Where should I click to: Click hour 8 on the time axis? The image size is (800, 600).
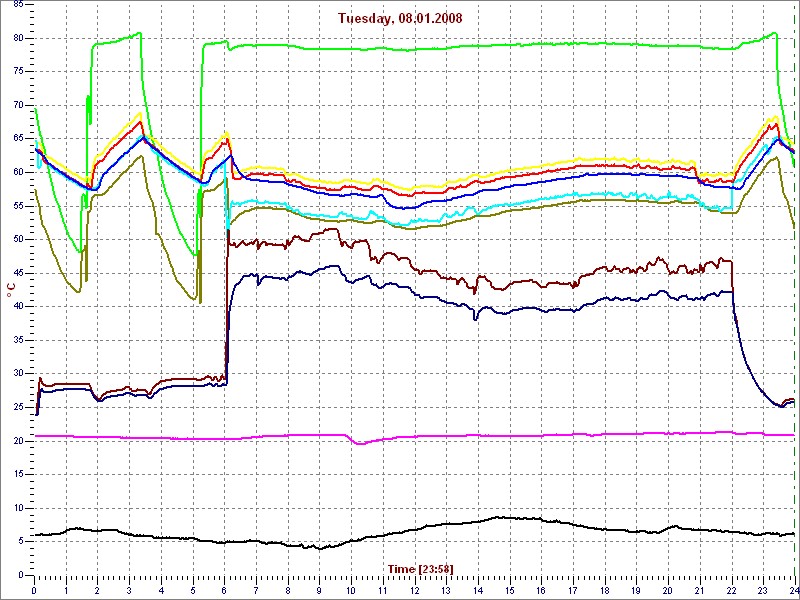point(288,592)
